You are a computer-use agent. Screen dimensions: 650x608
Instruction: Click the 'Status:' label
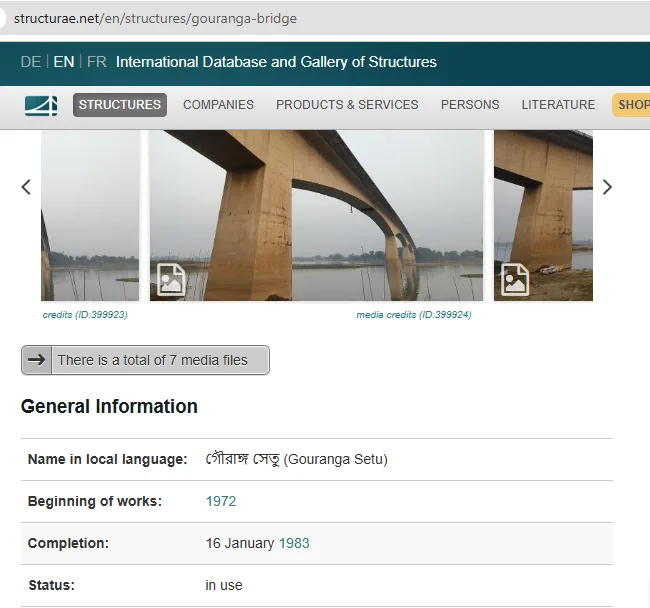51,585
